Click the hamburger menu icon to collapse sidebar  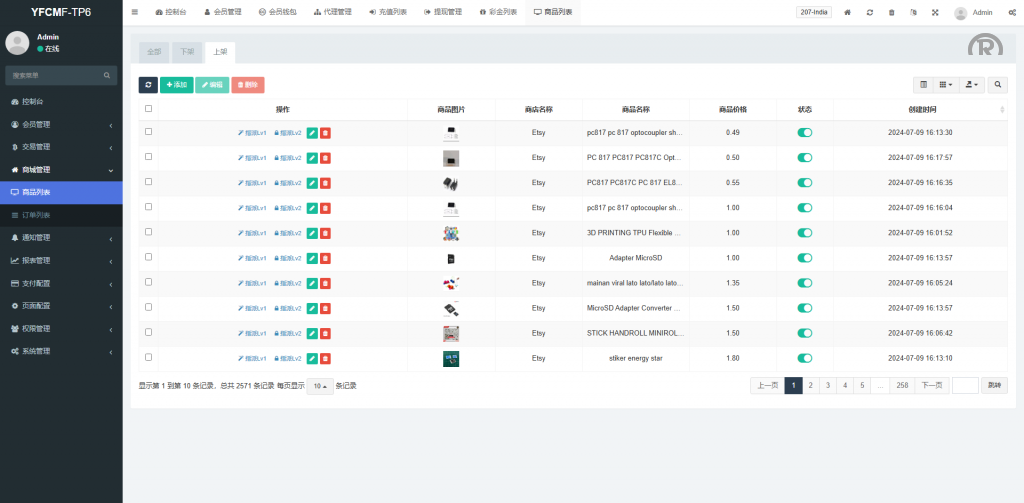(x=135, y=12)
